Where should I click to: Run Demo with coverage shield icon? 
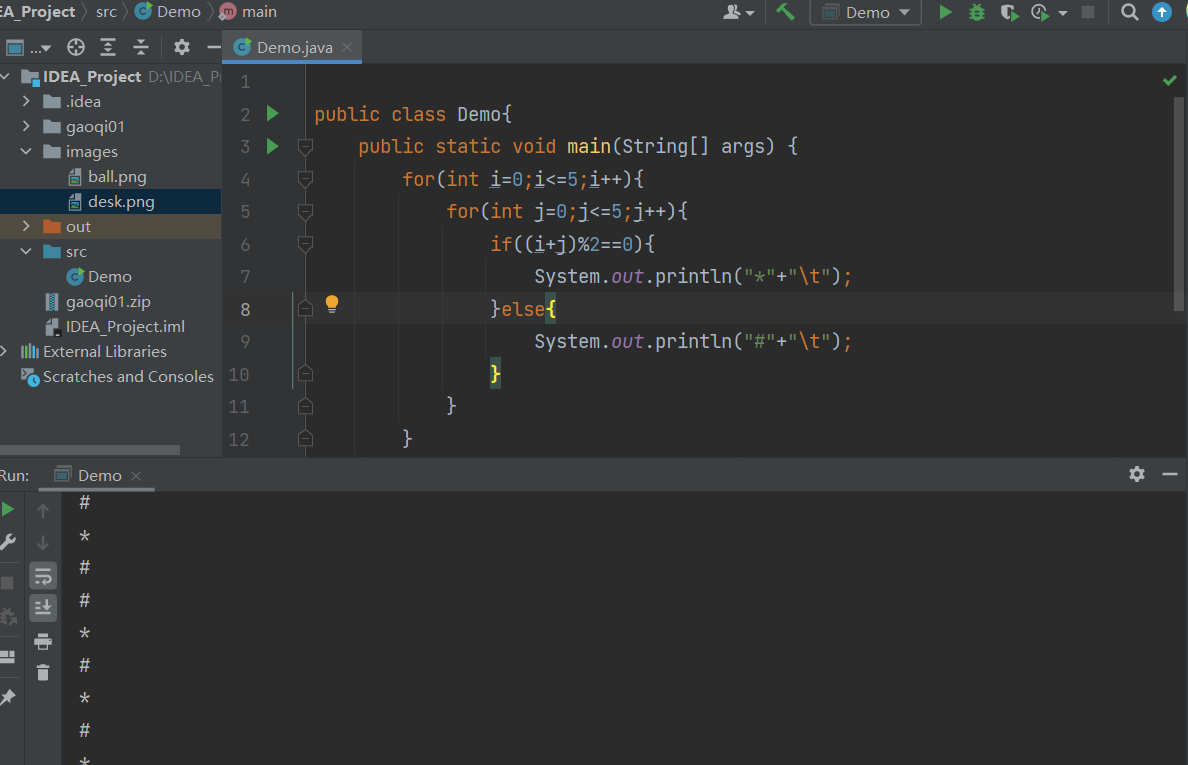(x=1008, y=12)
